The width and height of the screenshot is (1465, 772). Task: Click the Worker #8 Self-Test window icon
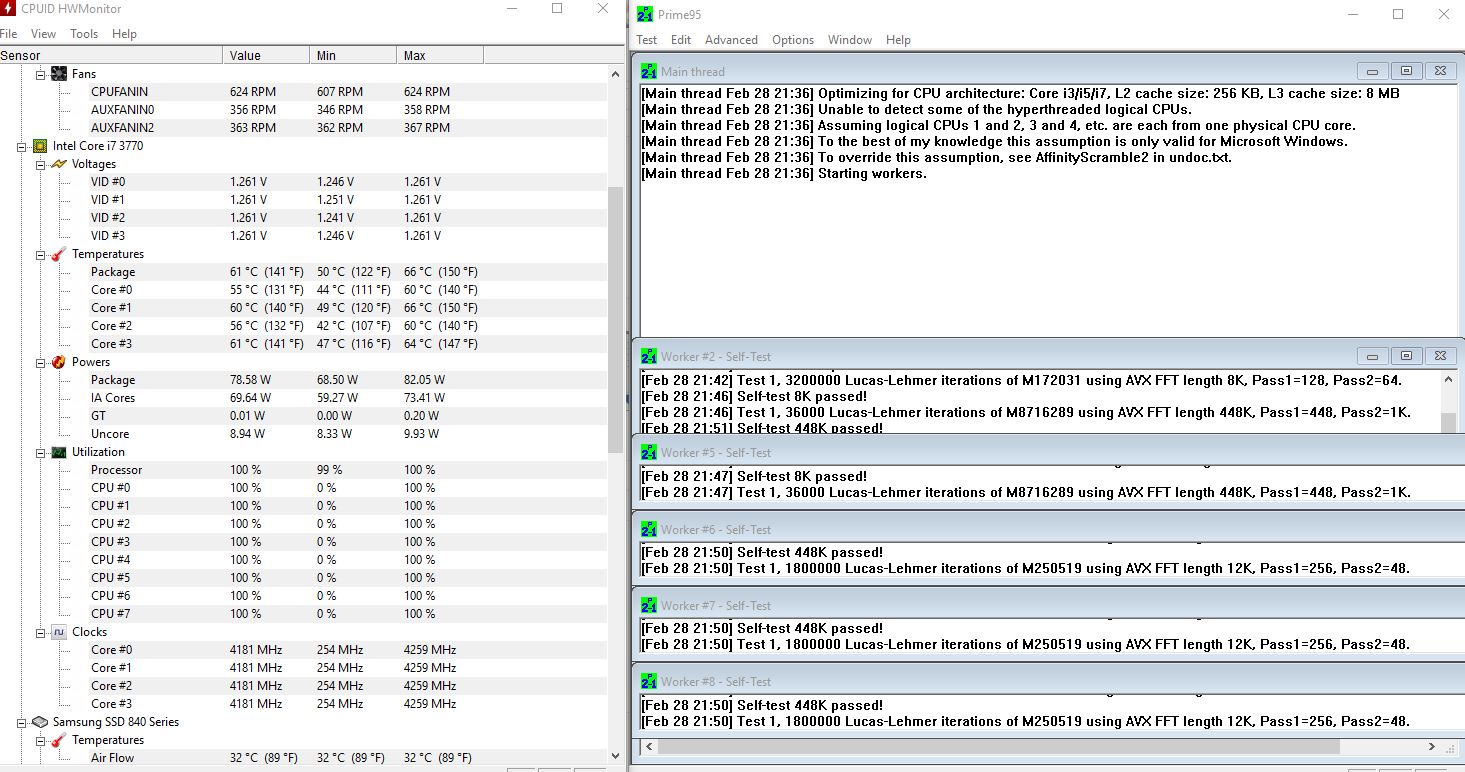648,681
